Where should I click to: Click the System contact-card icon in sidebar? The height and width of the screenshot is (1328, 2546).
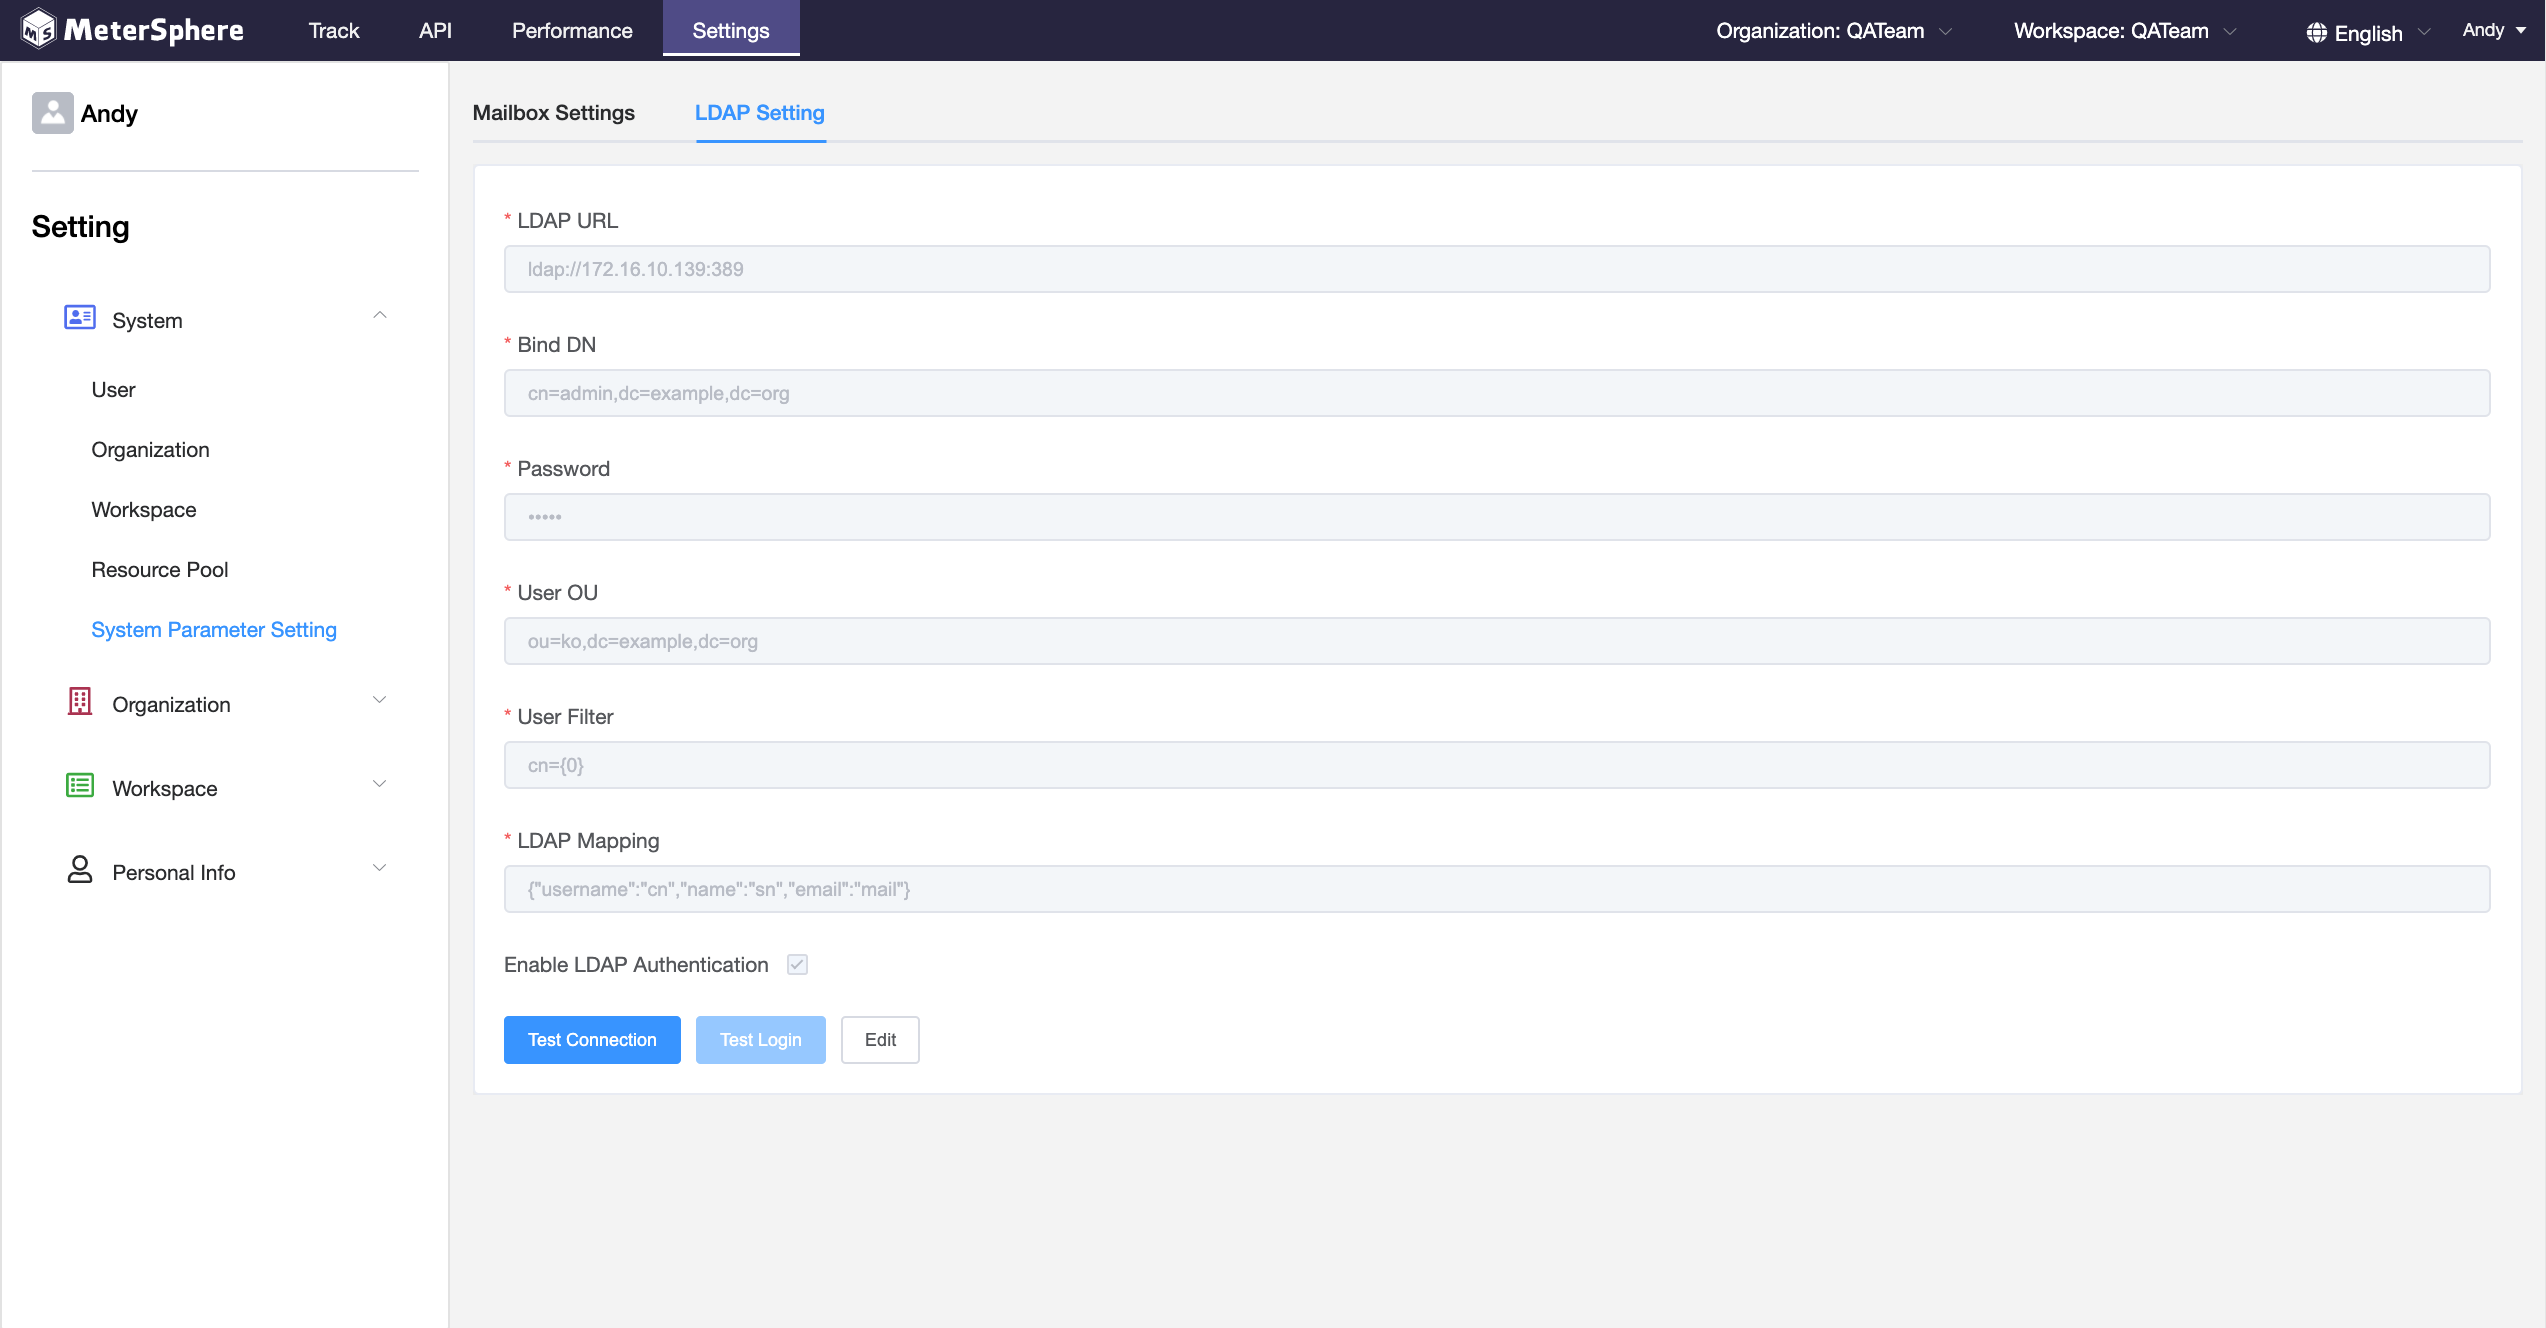pos(79,316)
